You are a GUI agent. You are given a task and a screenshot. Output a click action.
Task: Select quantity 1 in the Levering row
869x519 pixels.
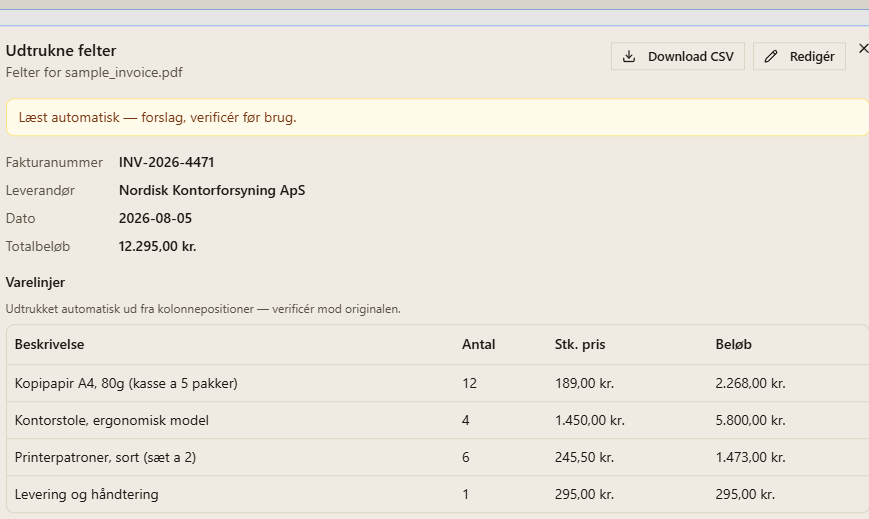[x=466, y=494]
